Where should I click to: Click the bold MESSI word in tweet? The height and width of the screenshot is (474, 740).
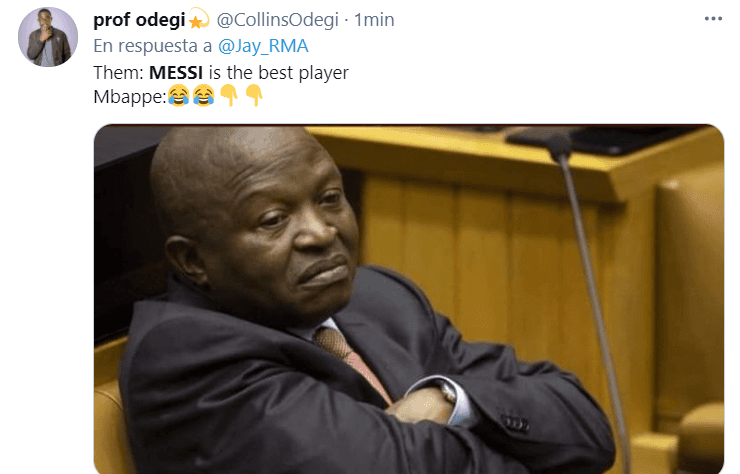tap(176, 73)
